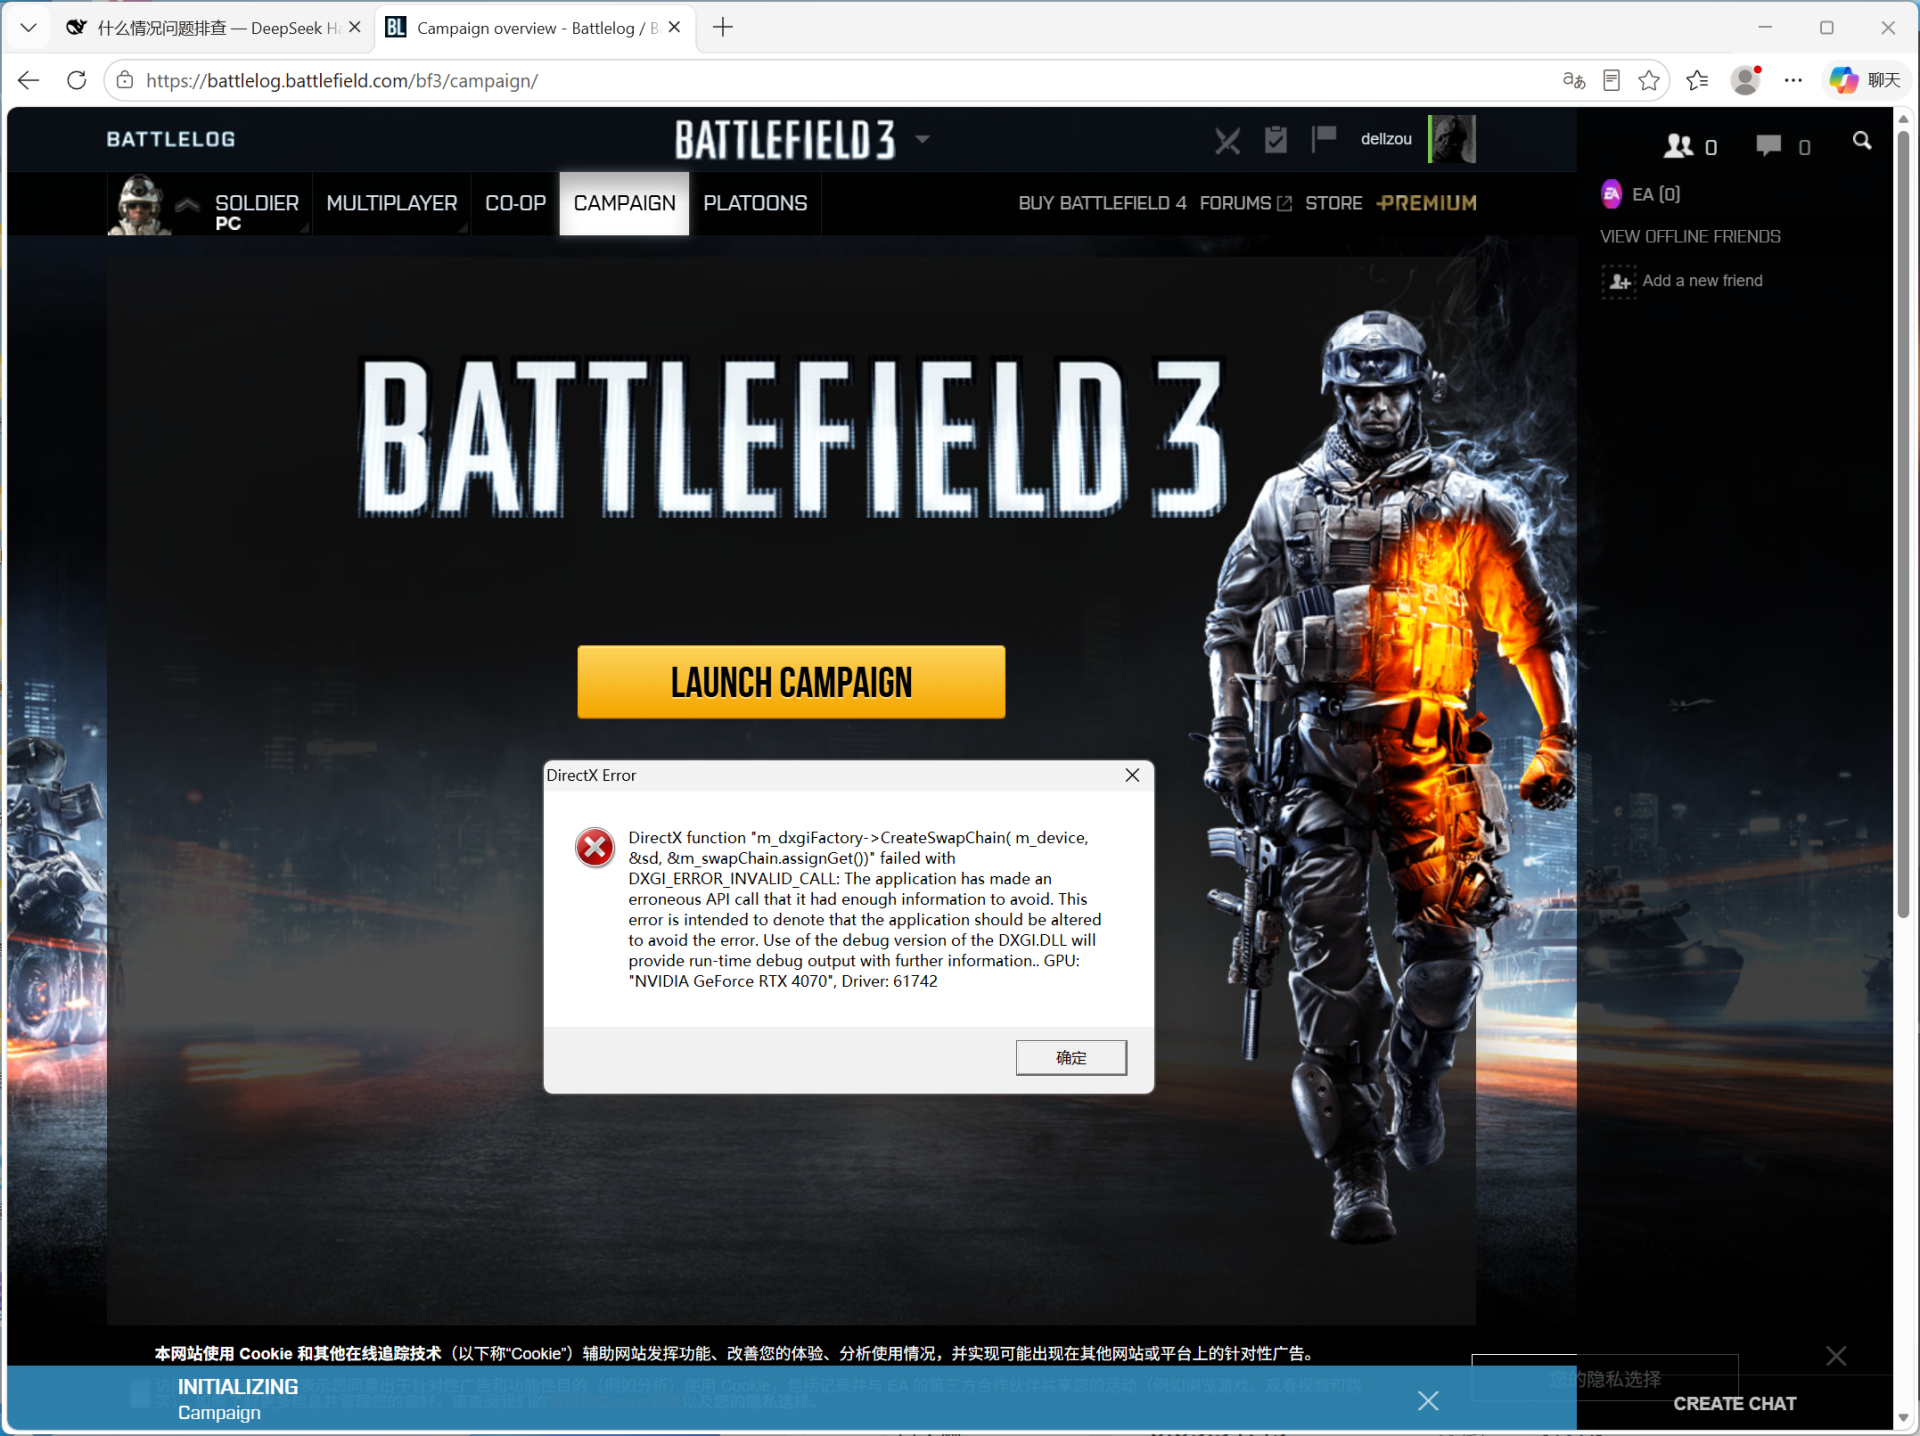
Task: Open the Copilot 聊天 button
Action: (1865, 81)
